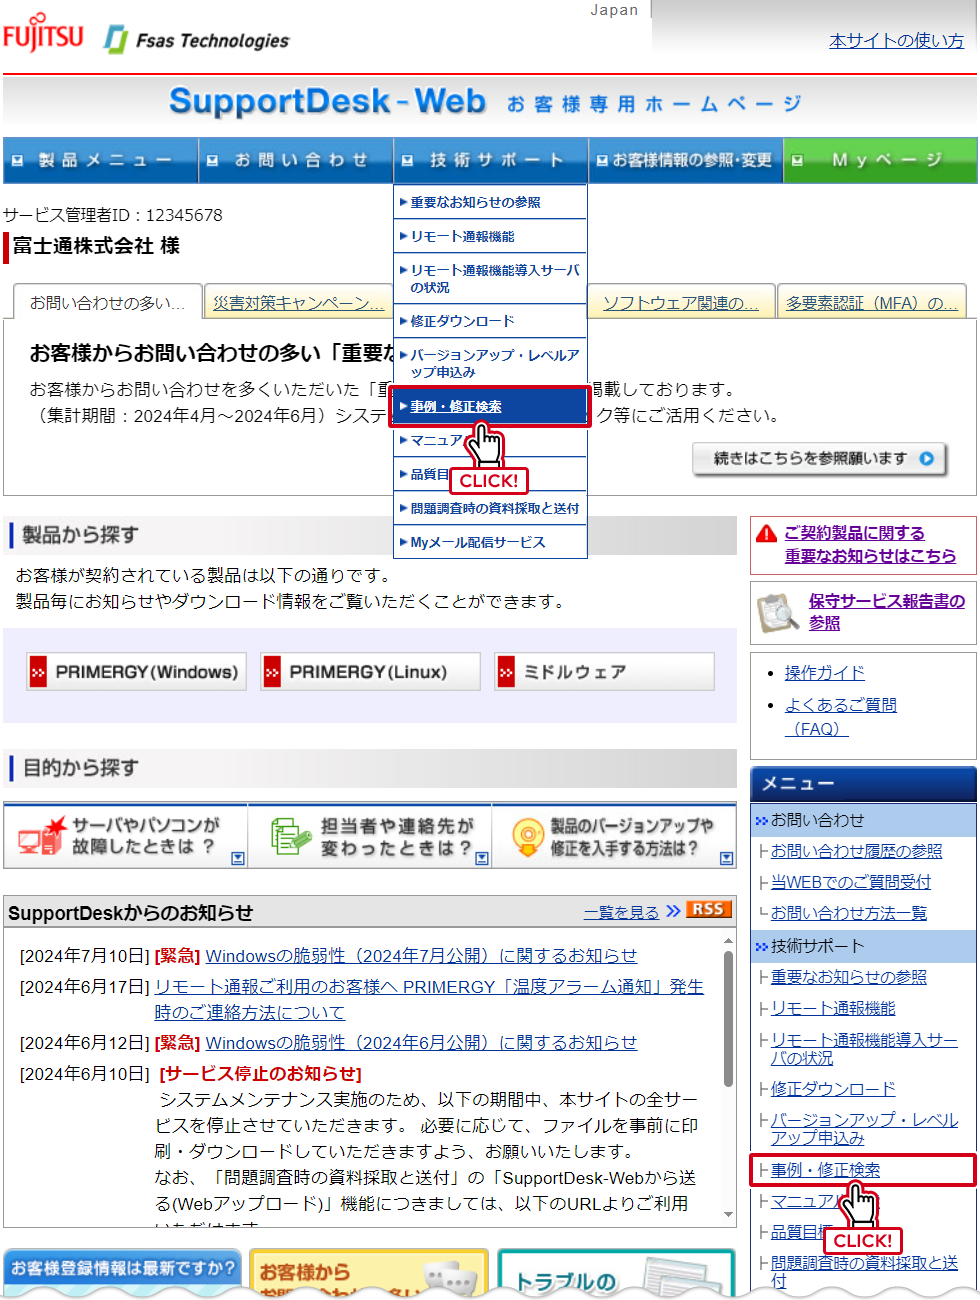The image size is (980, 1300).
Task: Select 事例・修正検索 in dropdown menu
Action: point(490,407)
